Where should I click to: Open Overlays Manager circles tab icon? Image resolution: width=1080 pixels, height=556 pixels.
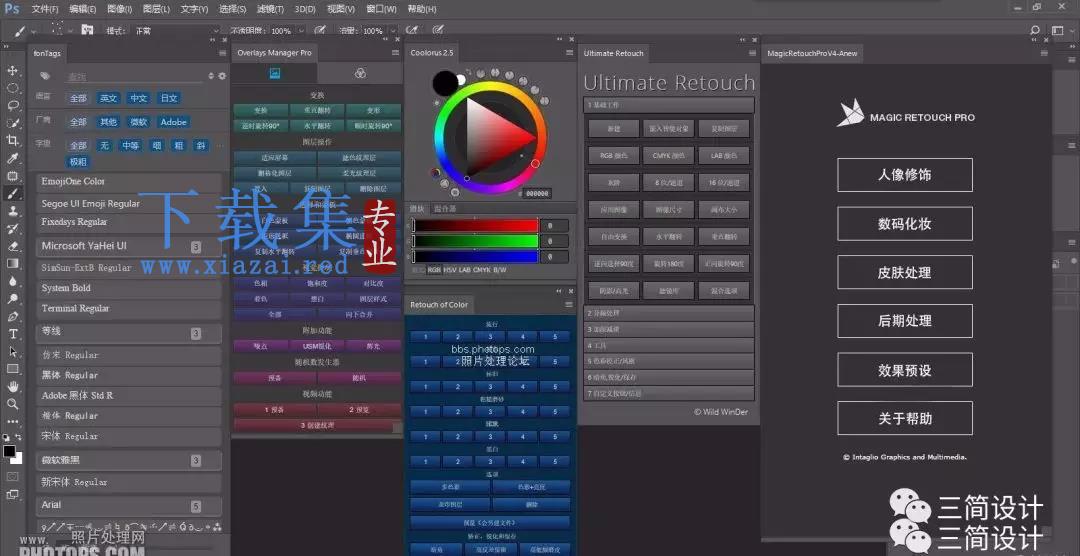tap(360, 73)
